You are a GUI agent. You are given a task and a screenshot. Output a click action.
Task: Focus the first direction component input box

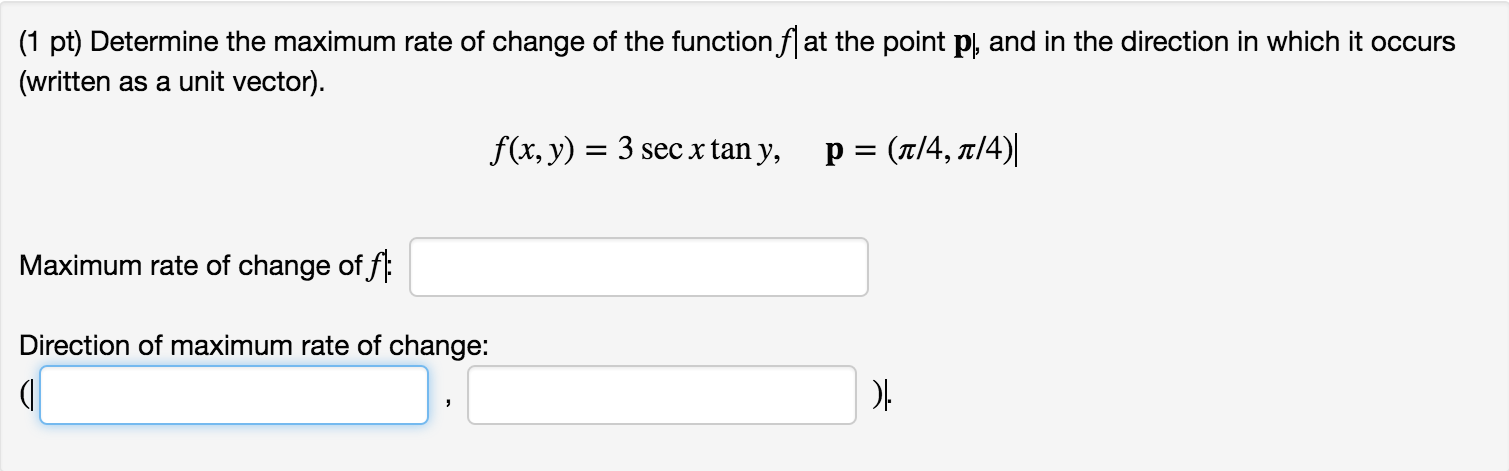[x=234, y=395]
